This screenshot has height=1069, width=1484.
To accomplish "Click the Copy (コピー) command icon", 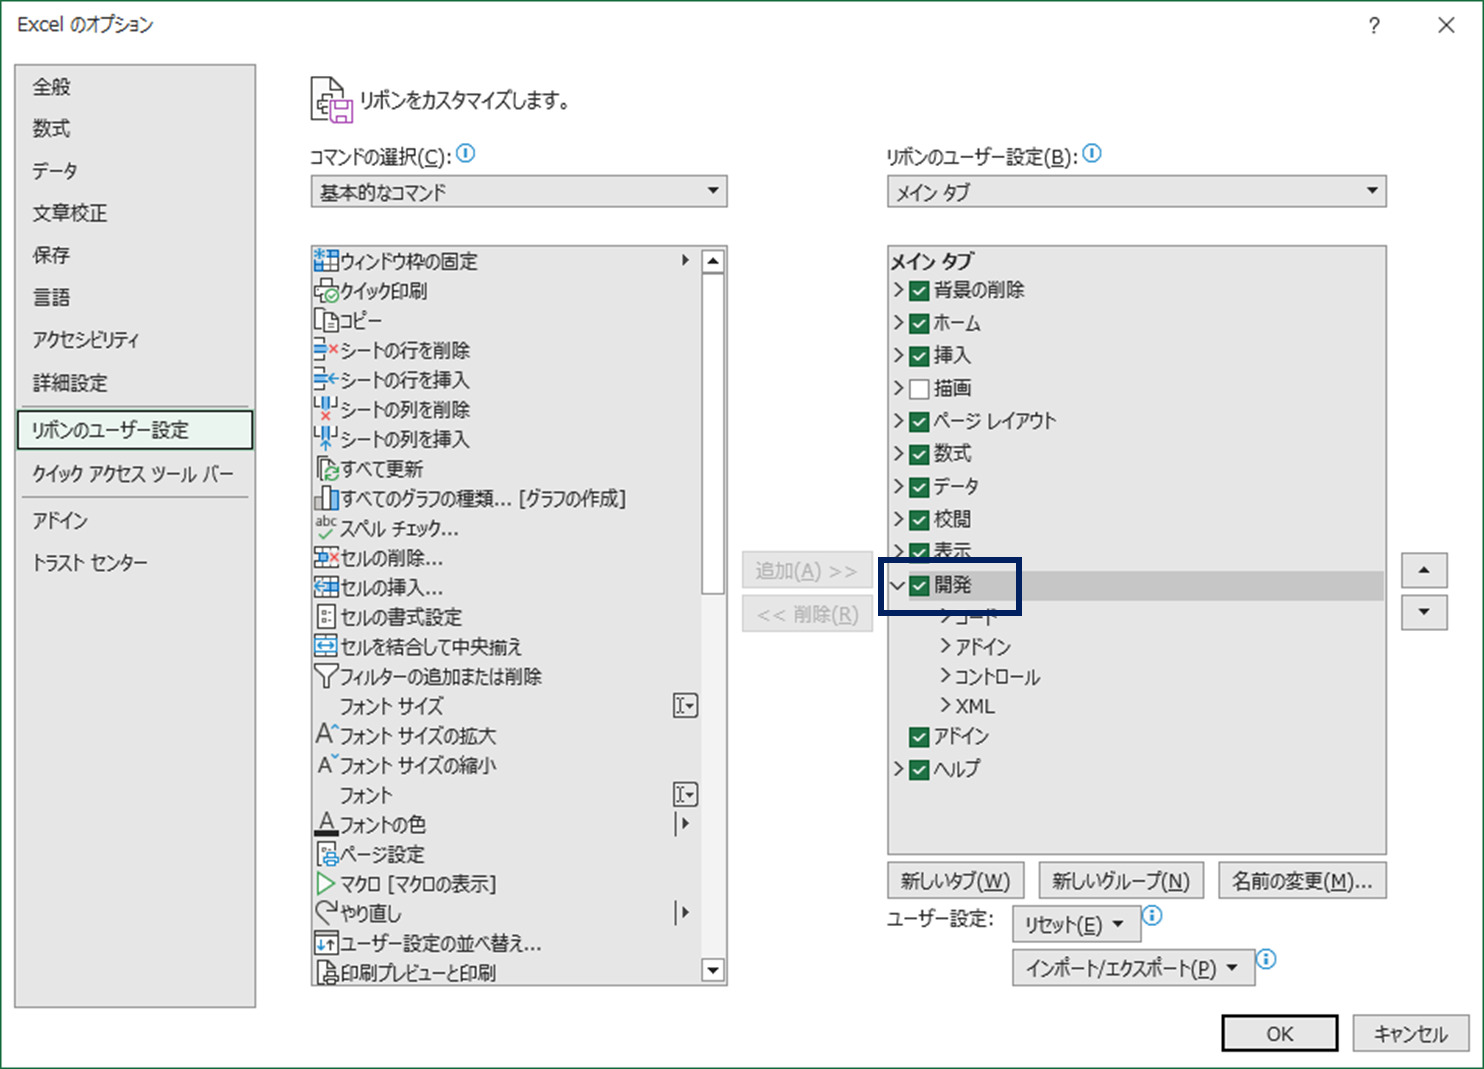I will point(326,321).
